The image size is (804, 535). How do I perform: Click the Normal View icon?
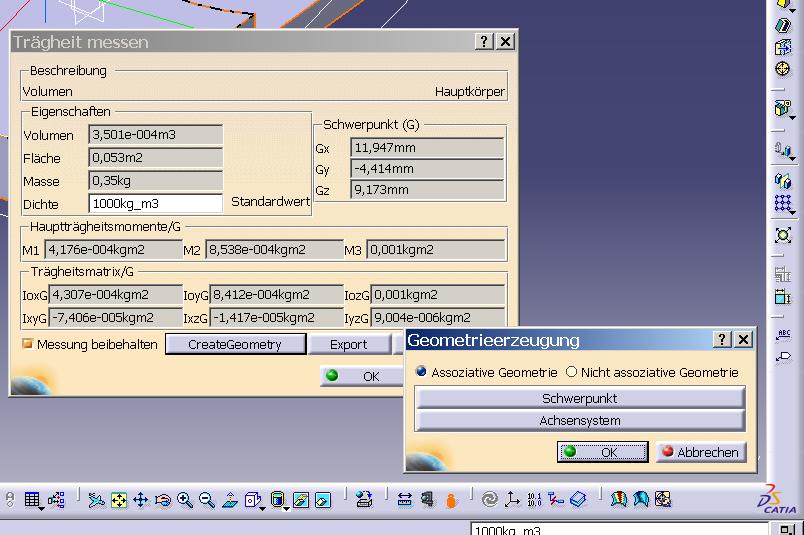(230, 500)
